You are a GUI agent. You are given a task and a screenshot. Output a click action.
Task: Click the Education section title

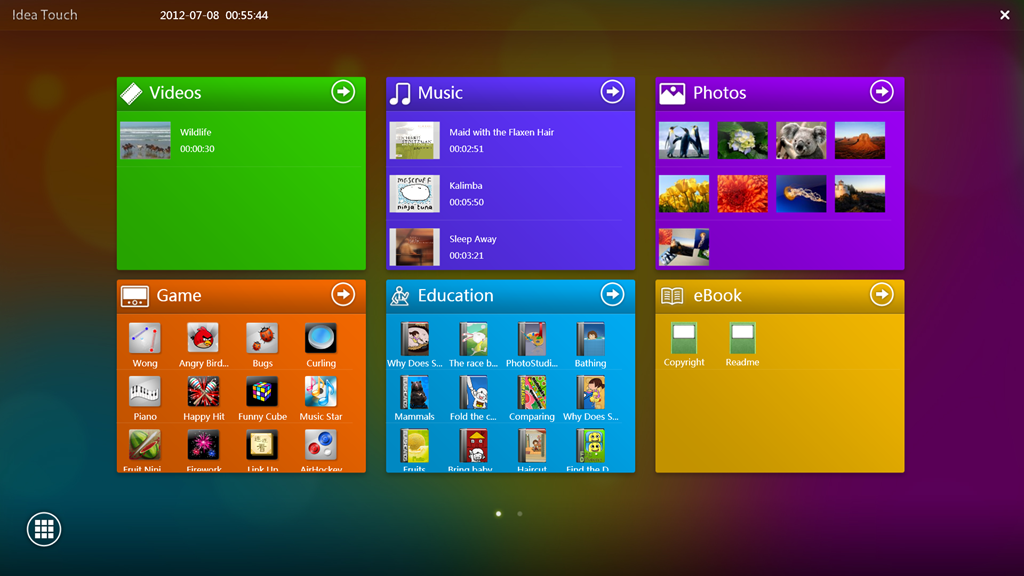pyautogui.click(x=455, y=295)
